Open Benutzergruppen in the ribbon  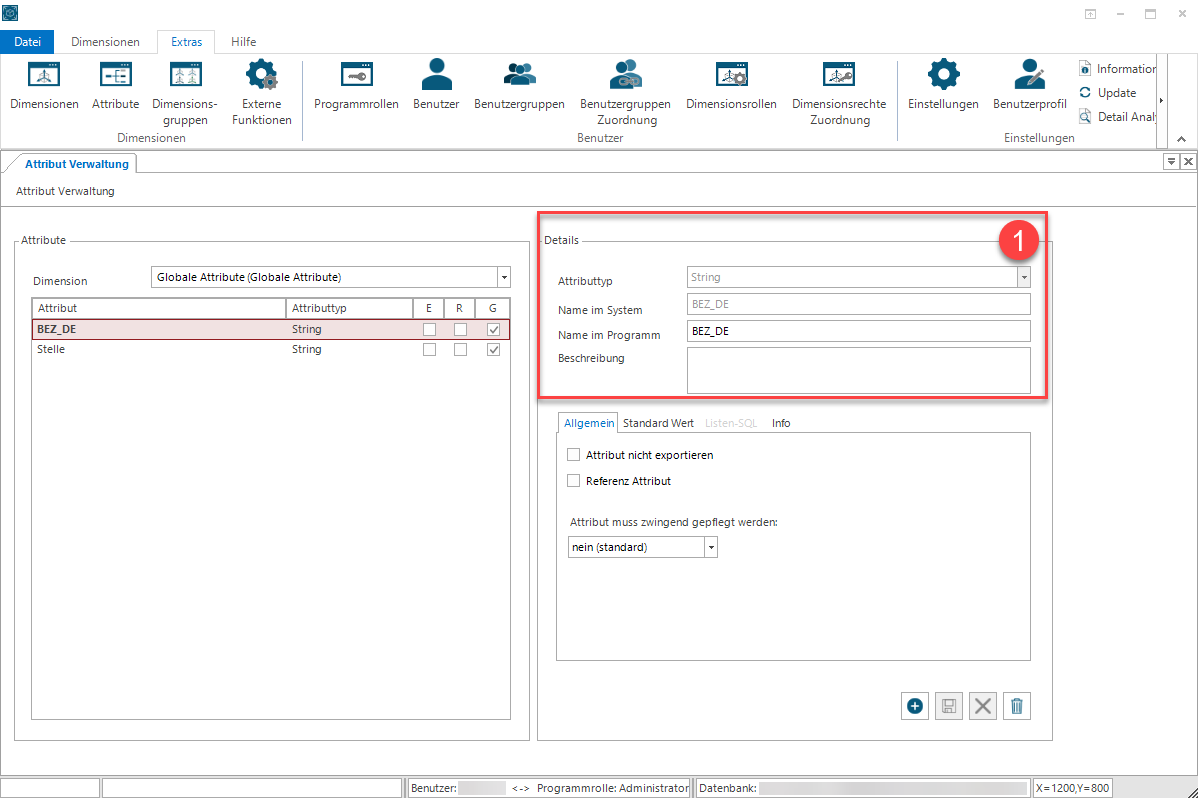point(520,84)
